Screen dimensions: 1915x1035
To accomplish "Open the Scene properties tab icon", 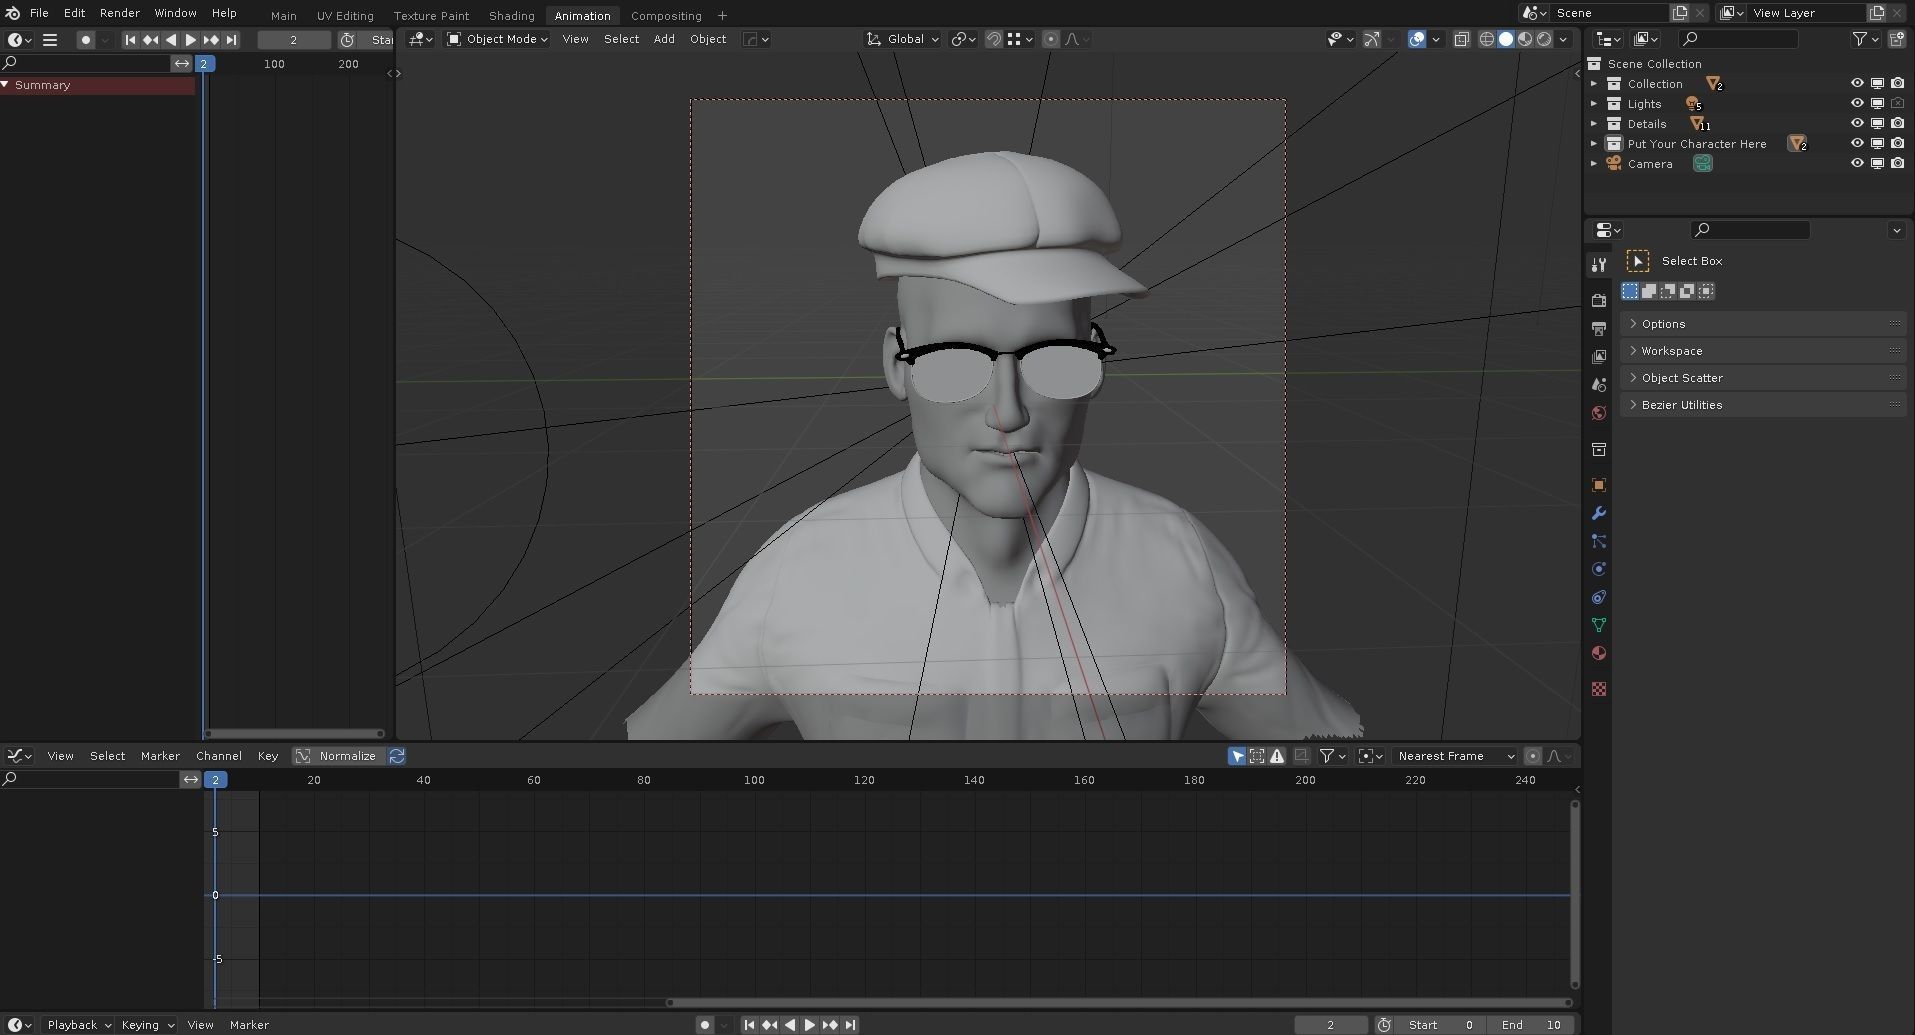I will pyautogui.click(x=1598, y=384).
